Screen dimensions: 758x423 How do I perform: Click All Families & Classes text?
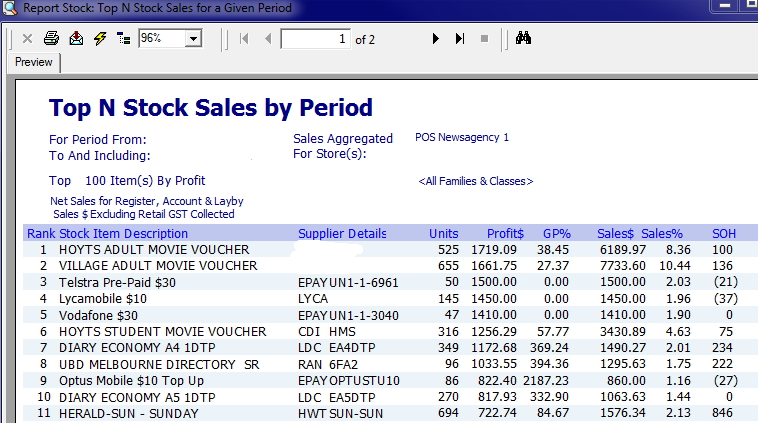[x=476, y=181]
